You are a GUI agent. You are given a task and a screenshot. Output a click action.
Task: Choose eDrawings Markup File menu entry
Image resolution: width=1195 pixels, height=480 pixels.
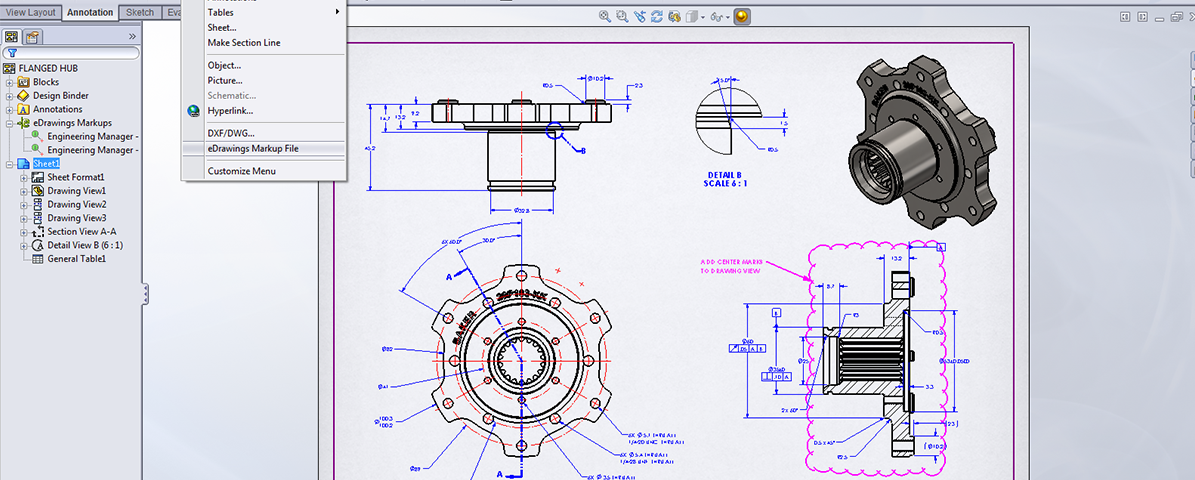[x=253, y=148]
